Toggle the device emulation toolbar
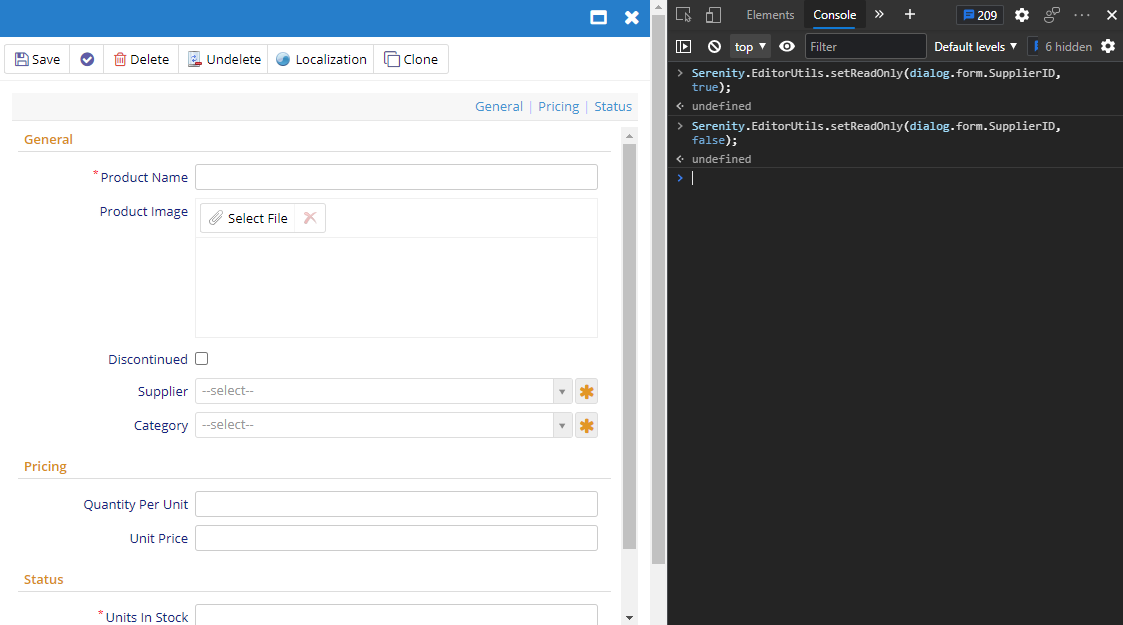Viewport: 1123px width, 625px height. tap(711, 15)
